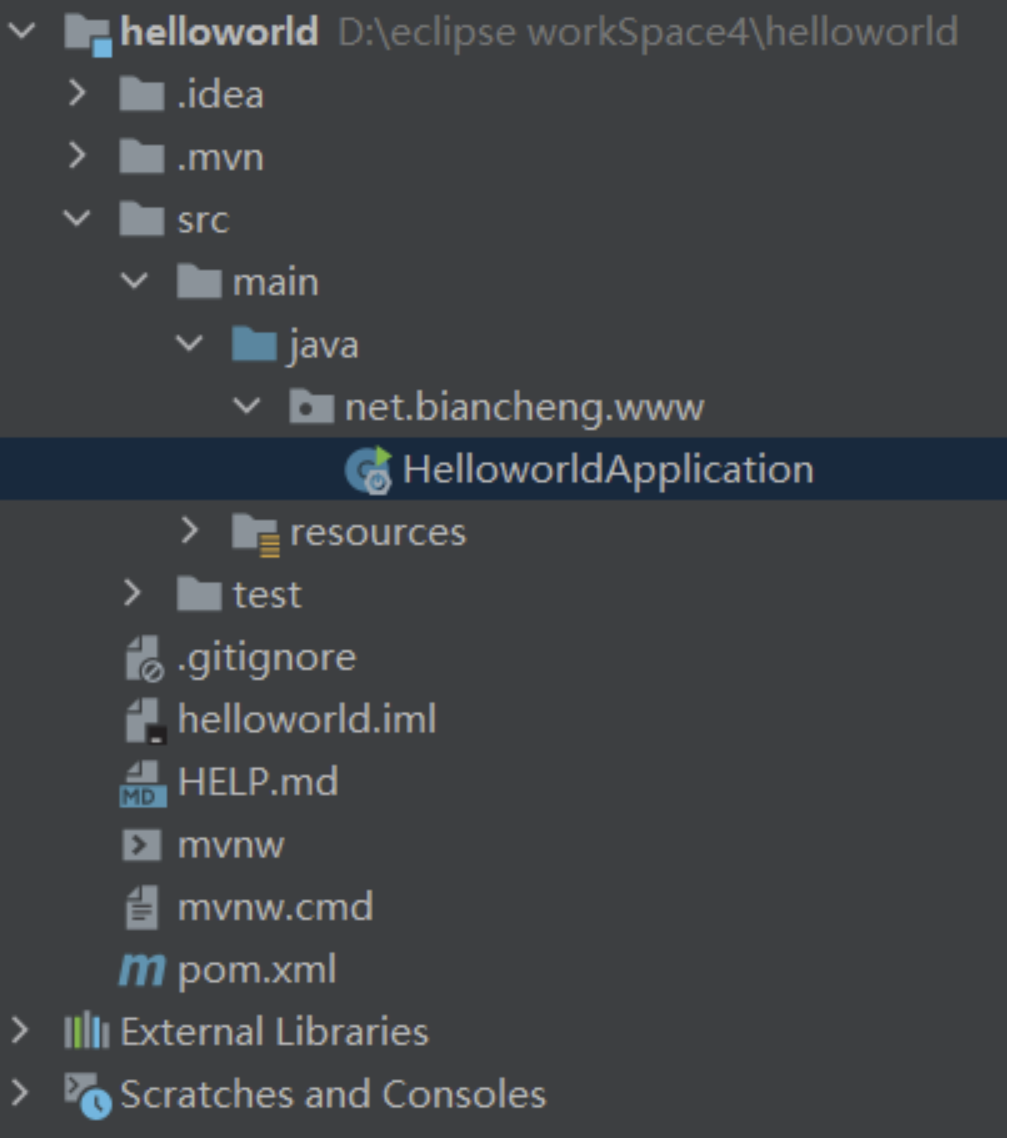This screenshot has width=1011, height=1138.
Task: Click the project path D:\eclipse workSpace4\helloworld
Action: (649, 33)
